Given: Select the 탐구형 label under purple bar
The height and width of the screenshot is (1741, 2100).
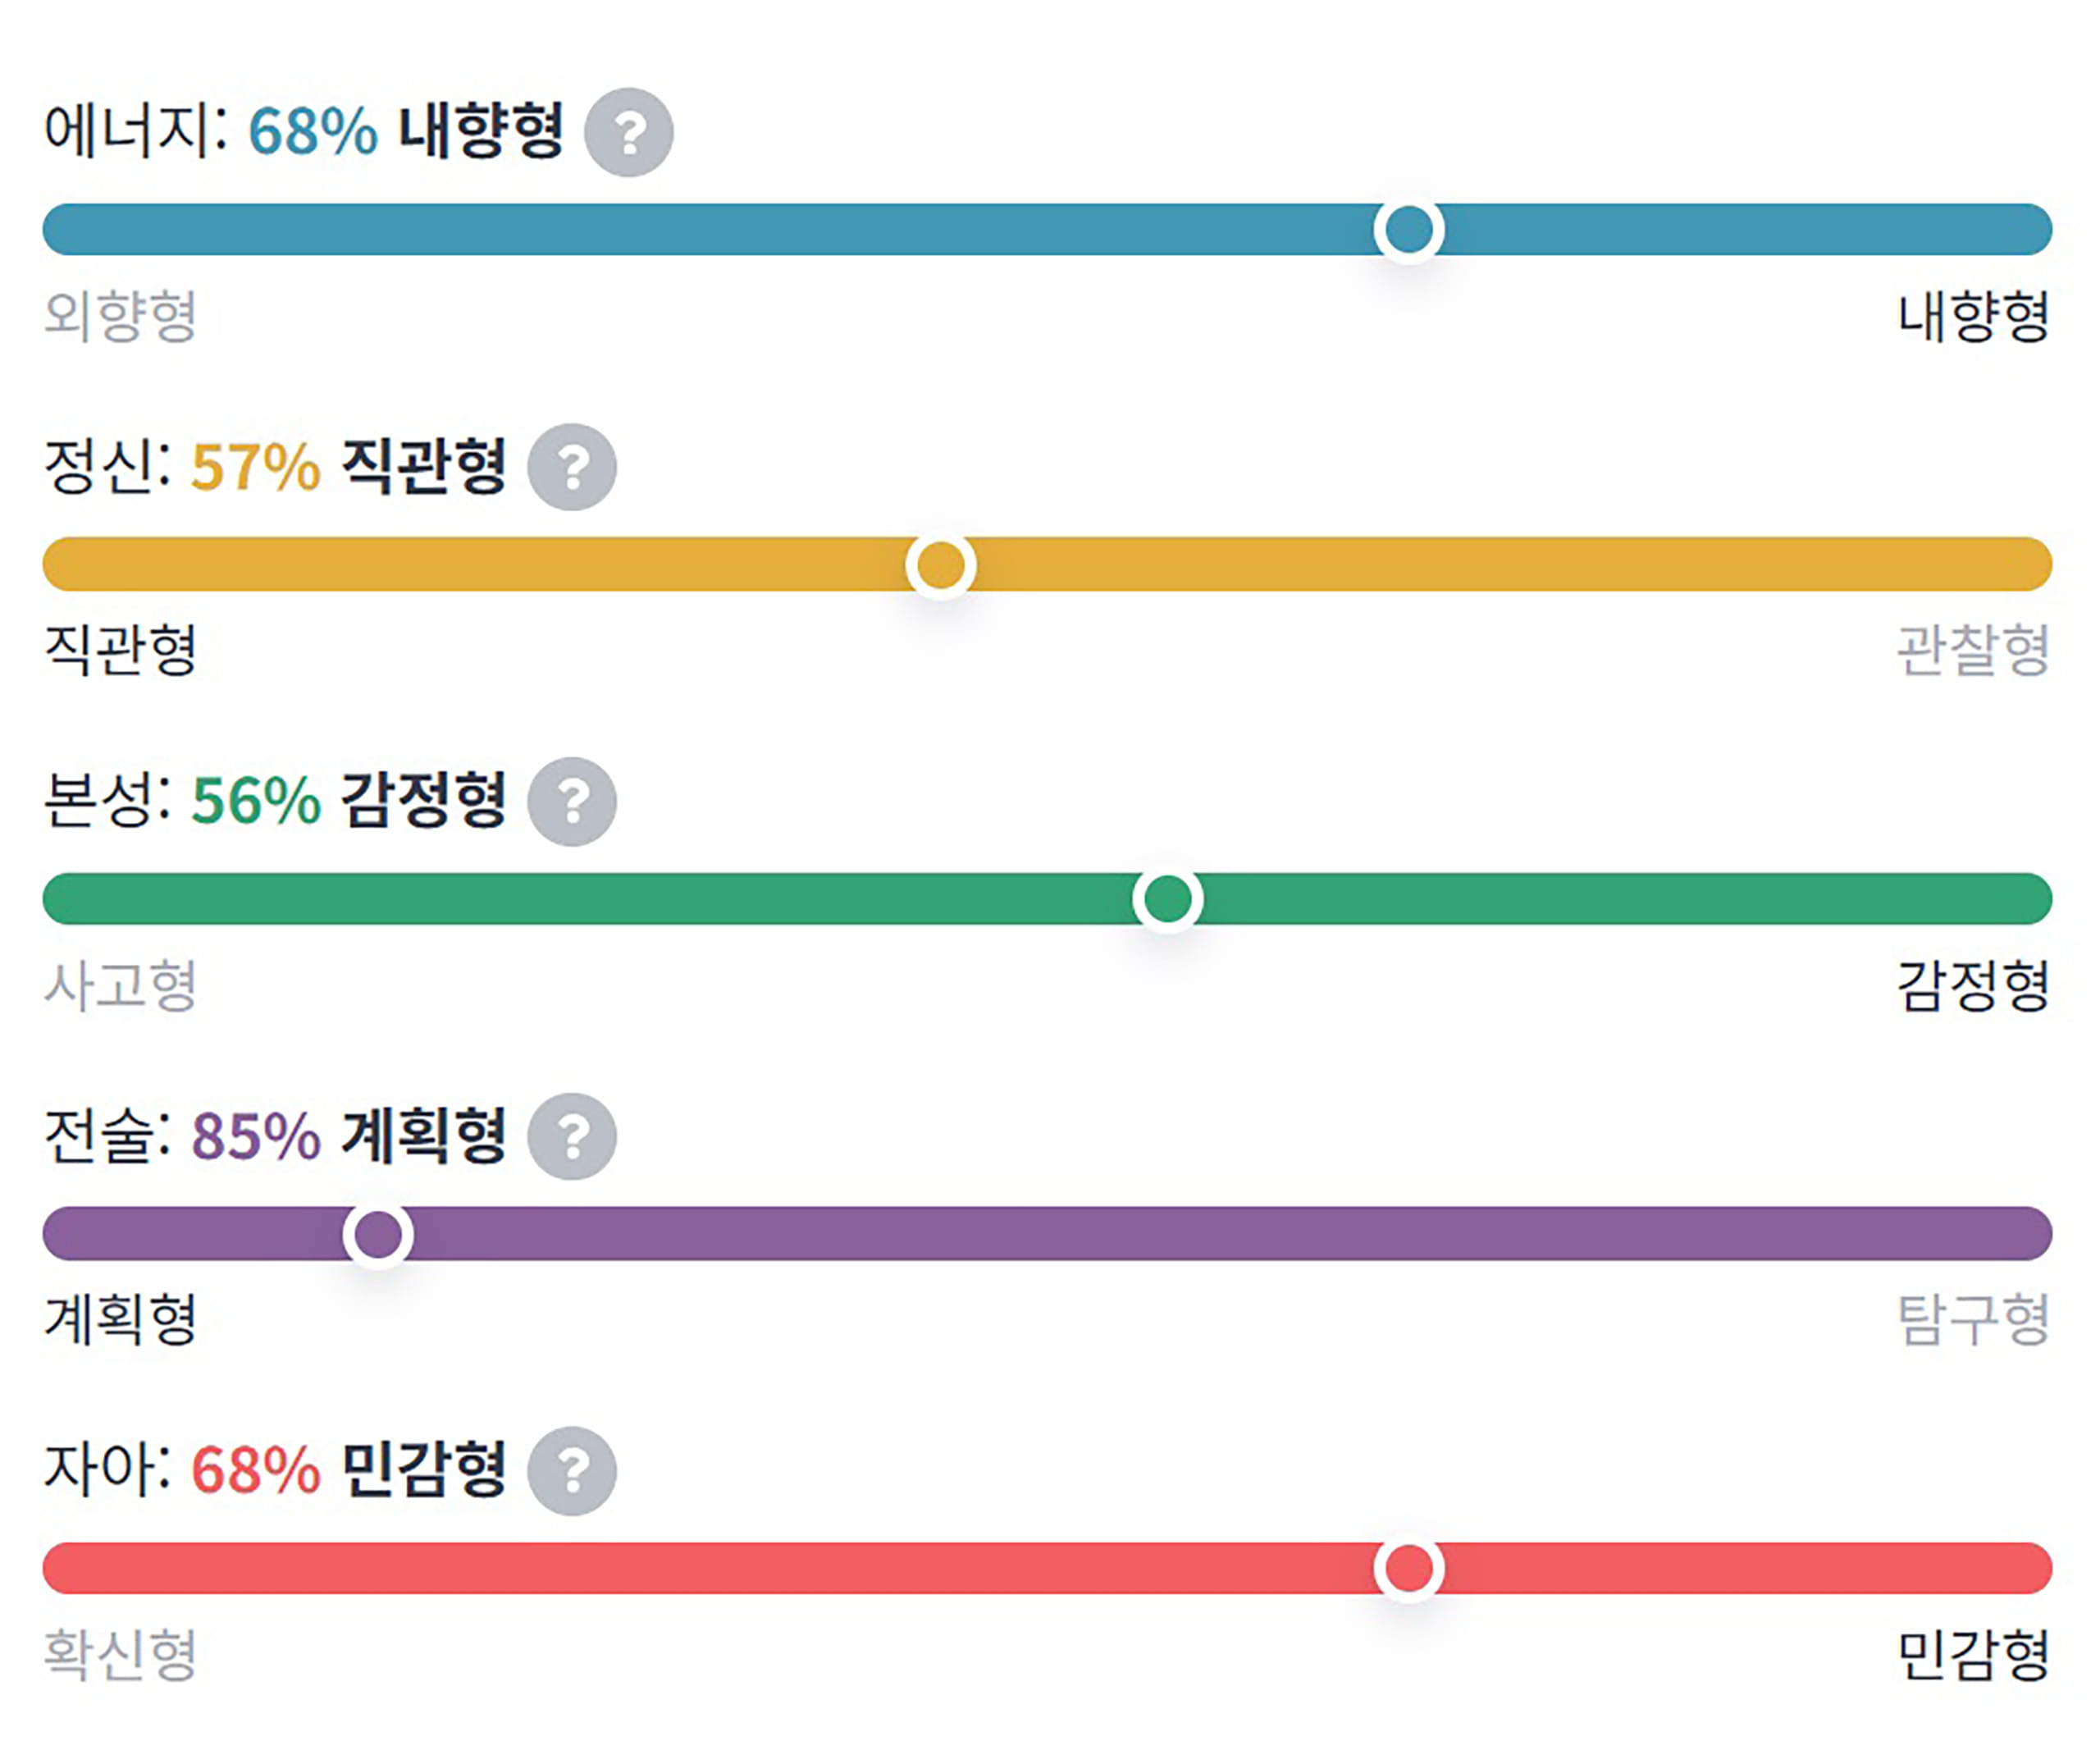Looking at the screenshot, I should coord(1973,1319).
